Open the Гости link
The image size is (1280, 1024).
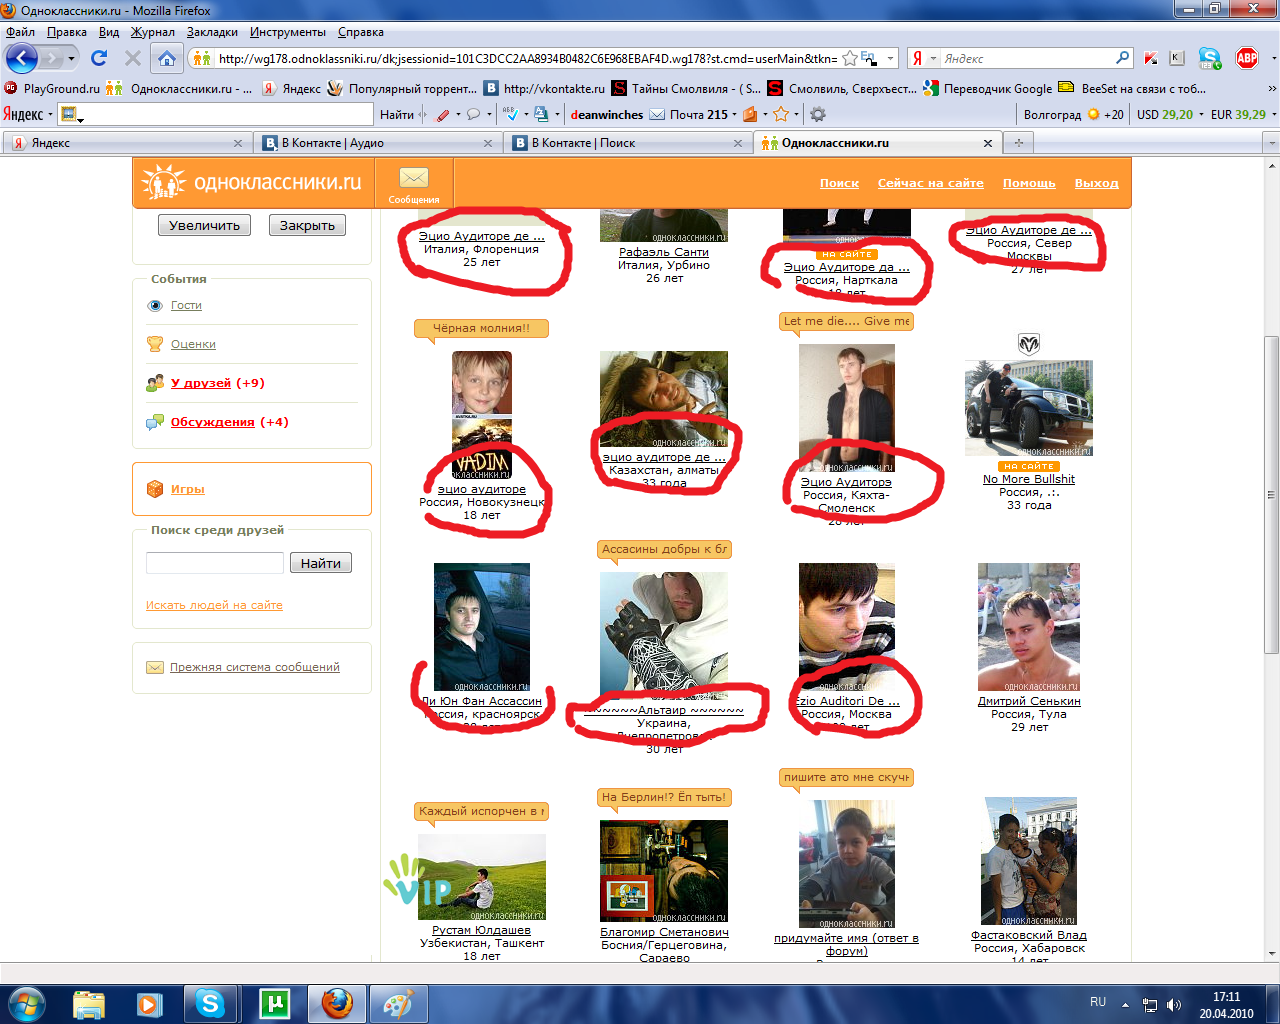point(186,305)
